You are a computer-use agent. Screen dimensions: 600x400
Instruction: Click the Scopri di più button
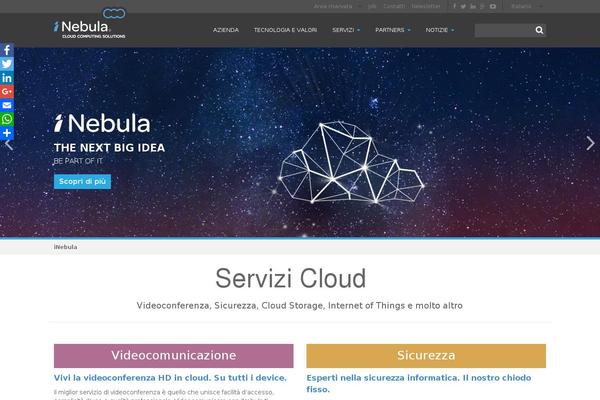pos(82,181)
